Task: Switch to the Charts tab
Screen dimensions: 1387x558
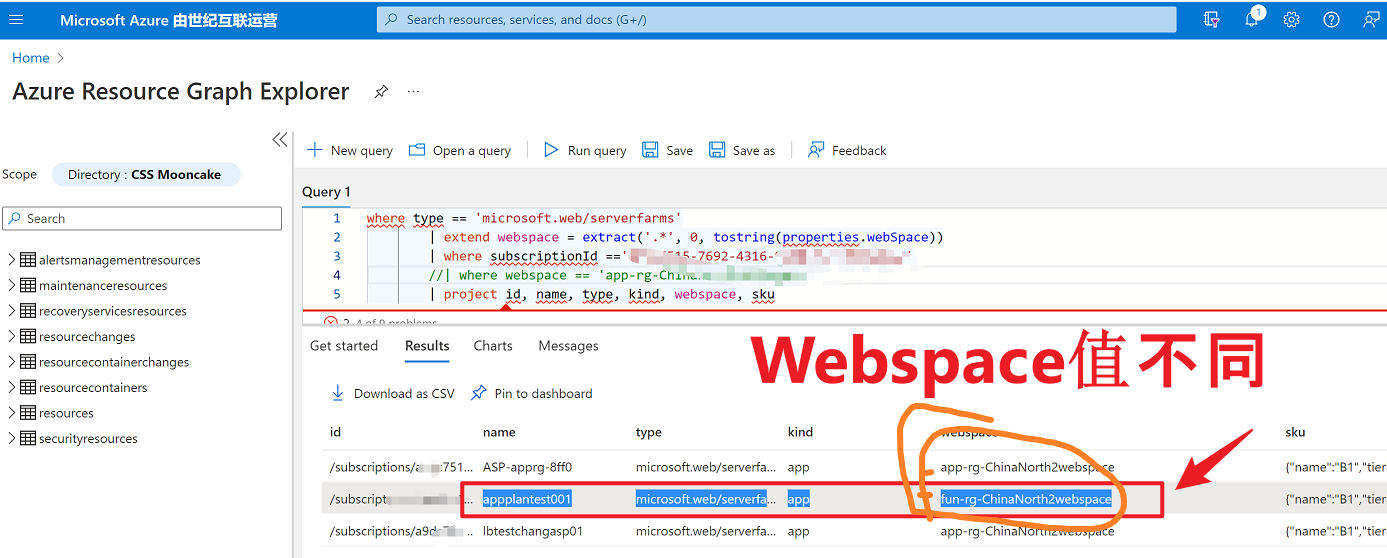Action: (493, 346)
